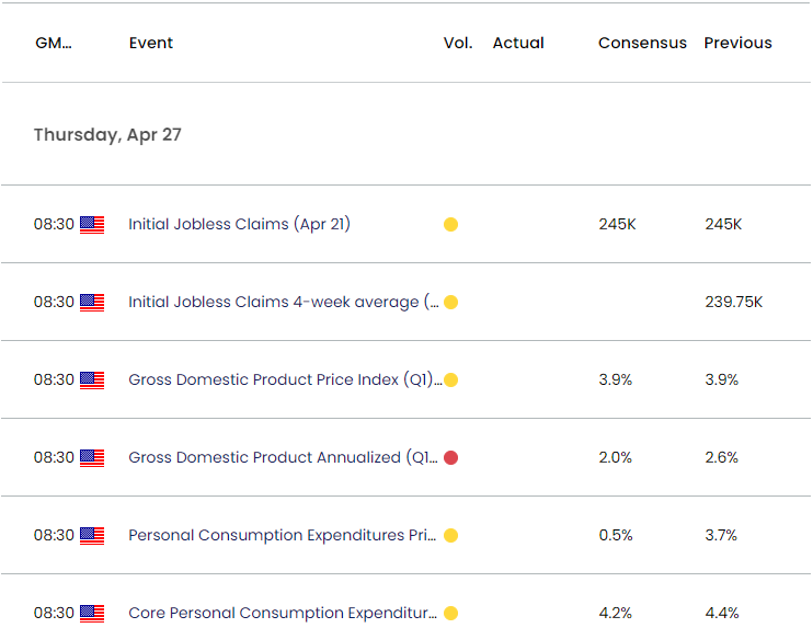The width and height of the screenshot is (812, 642).
Task: Click yellow volatility dot for Core Personal Consumption row
Action: click(450, 613)
